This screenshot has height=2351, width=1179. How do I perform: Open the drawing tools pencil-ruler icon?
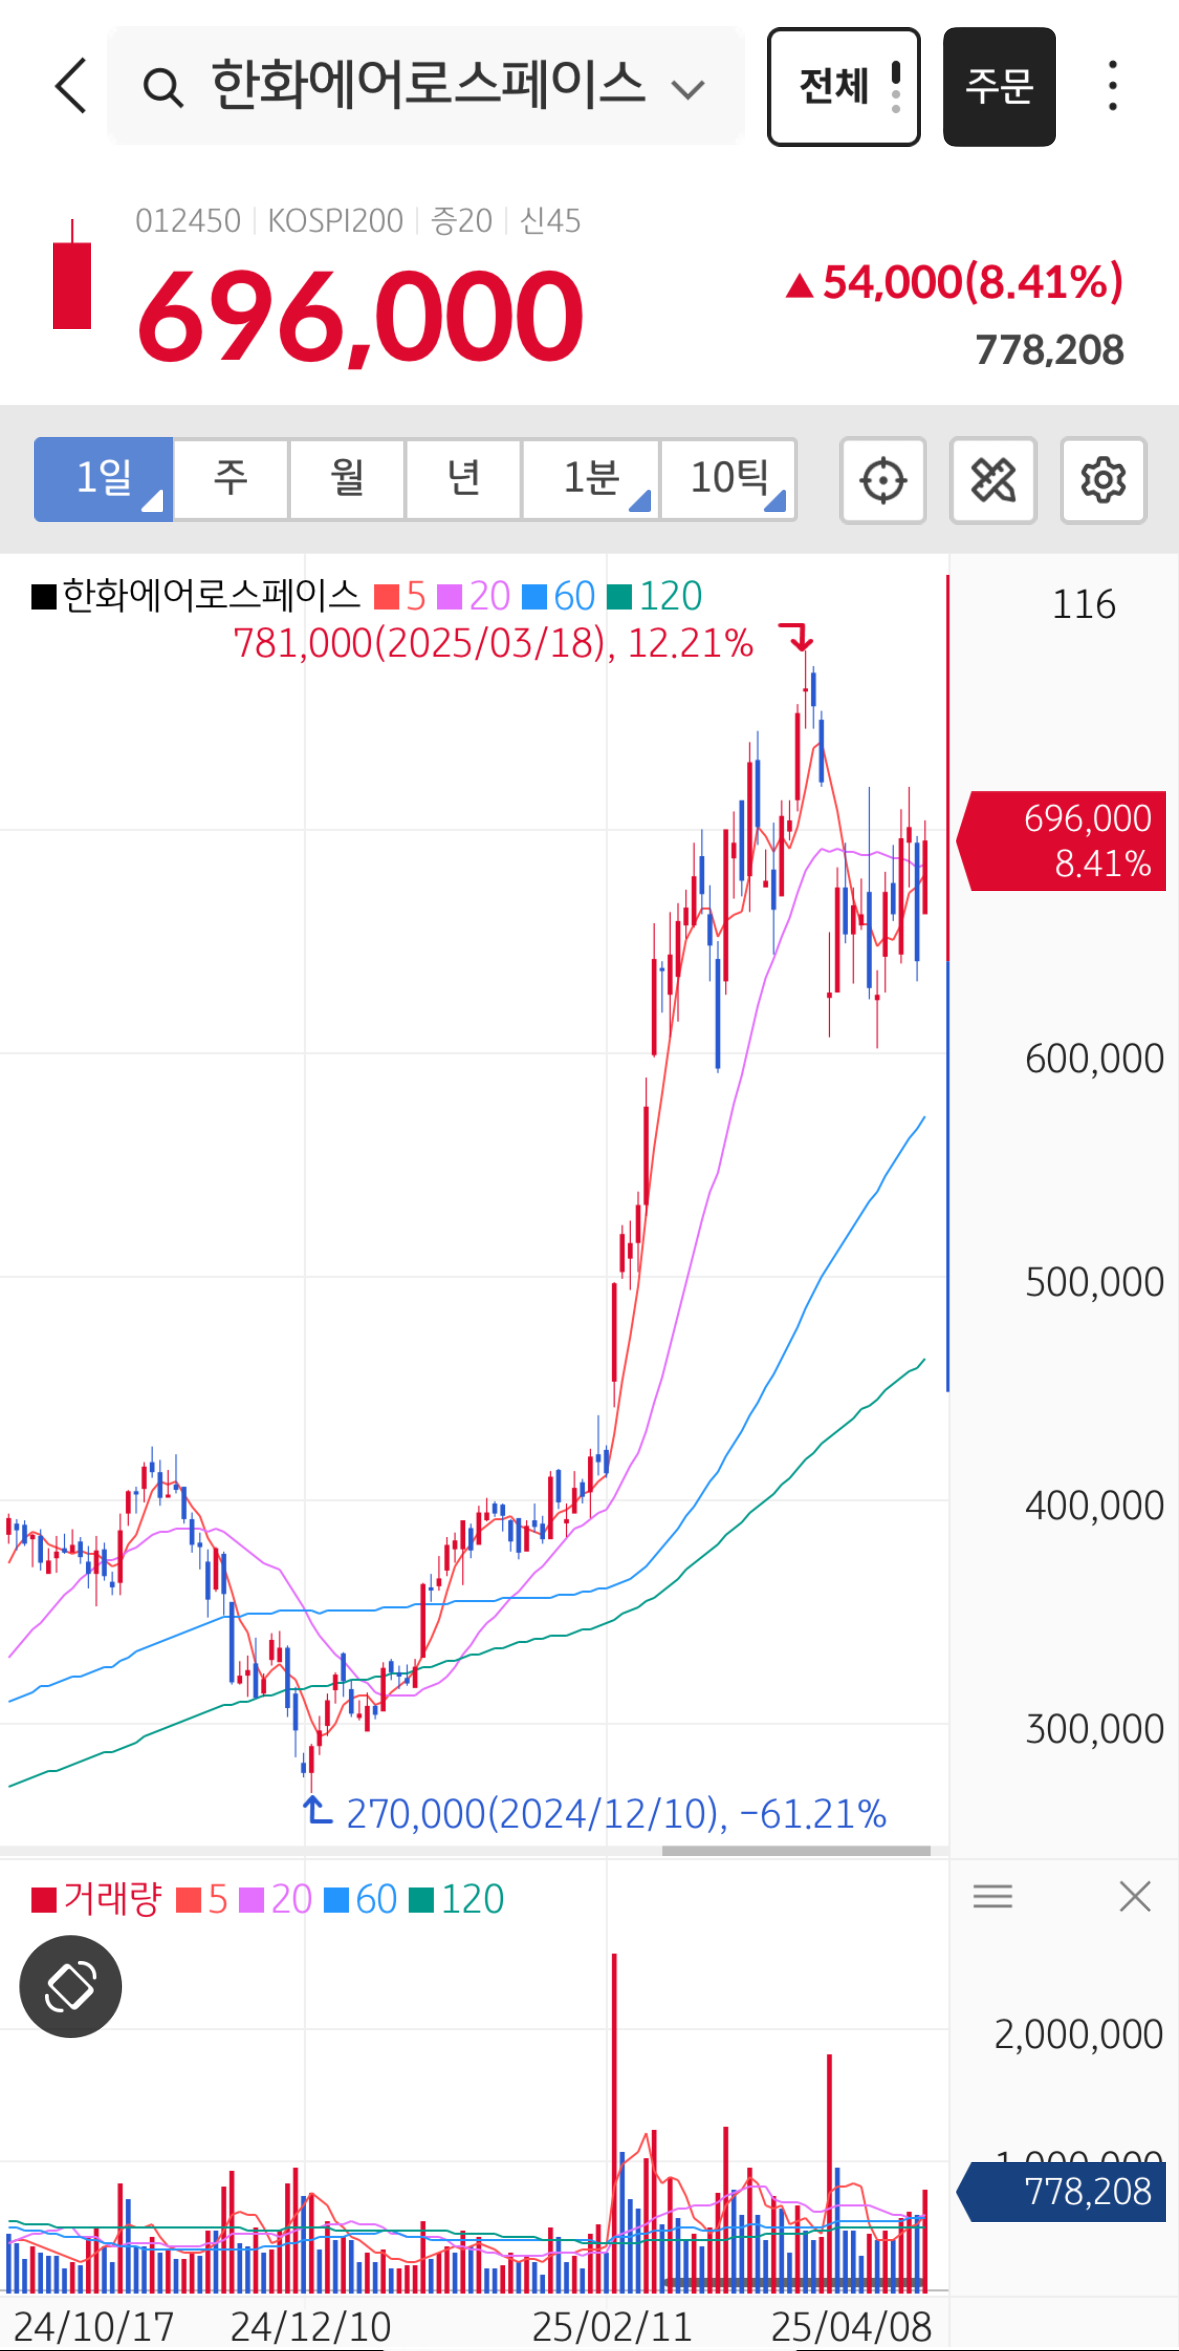(x=993, y=480)
